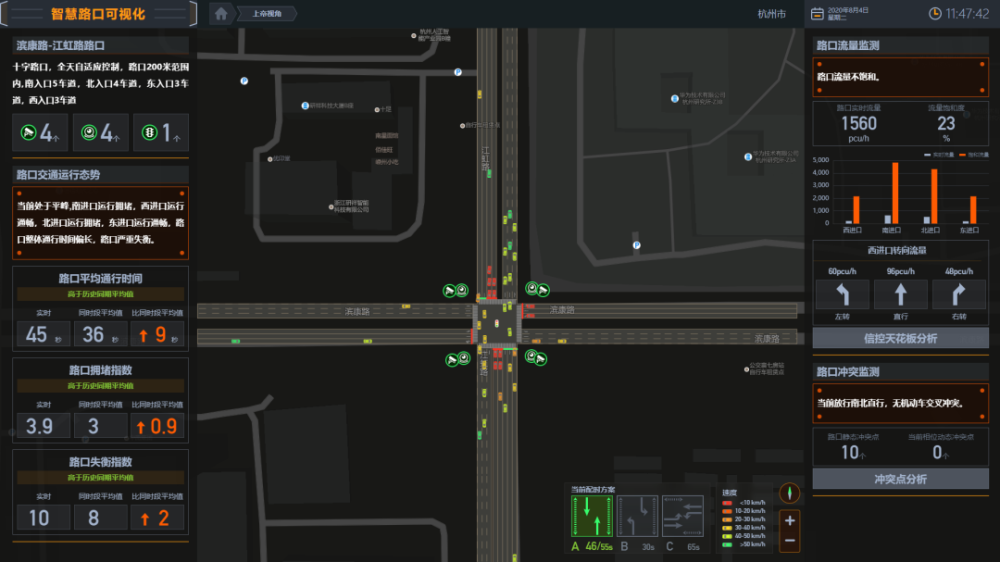Select the right-turn 右转 arrow icon
Screen dimensions: 1000x562
(959, 295)
